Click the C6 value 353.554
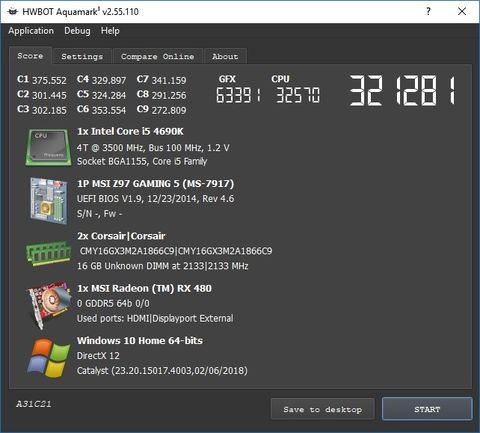This screenshot has width=480, height=433. coord(109,110)
